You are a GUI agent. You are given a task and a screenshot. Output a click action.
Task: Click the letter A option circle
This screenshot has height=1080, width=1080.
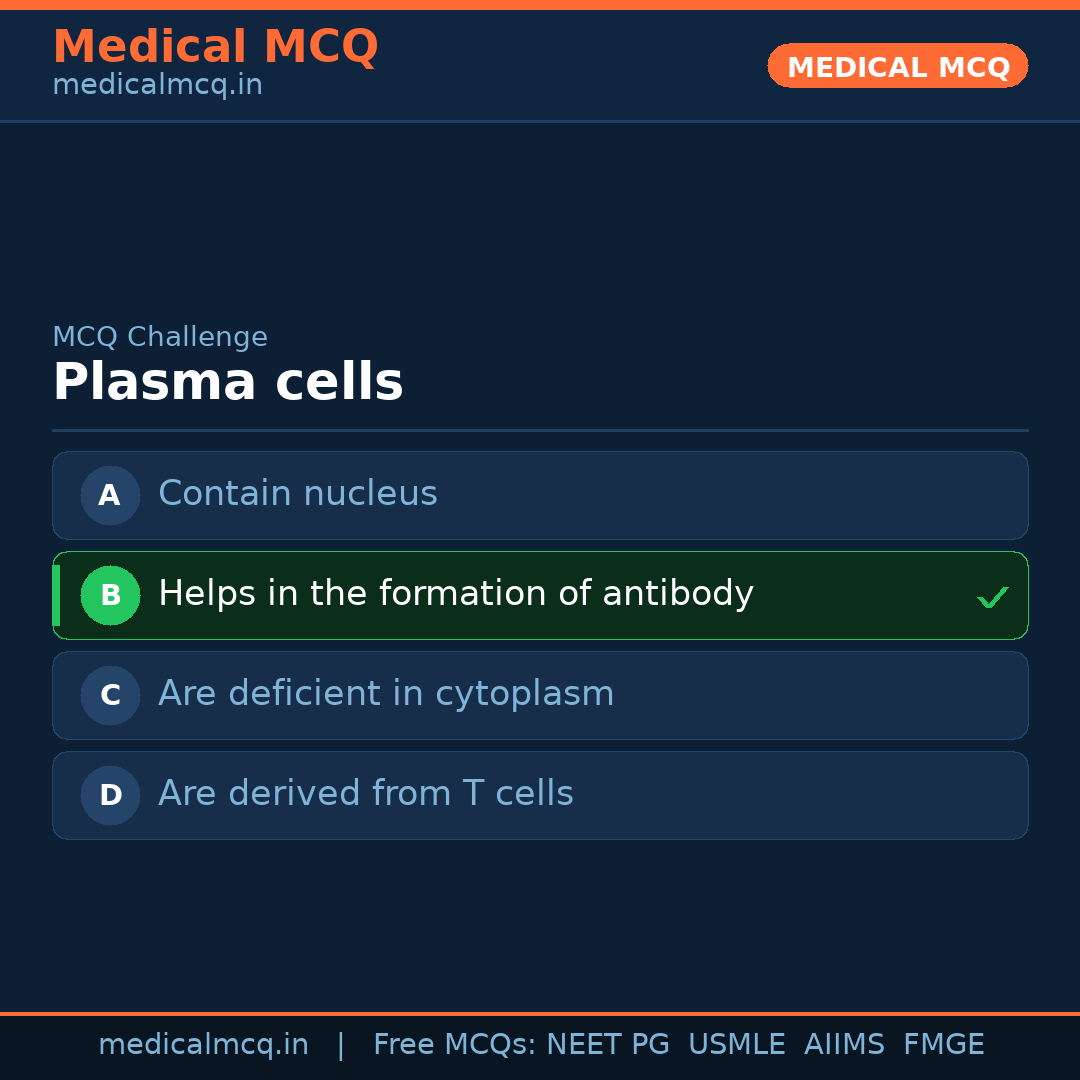pos(110,495)
